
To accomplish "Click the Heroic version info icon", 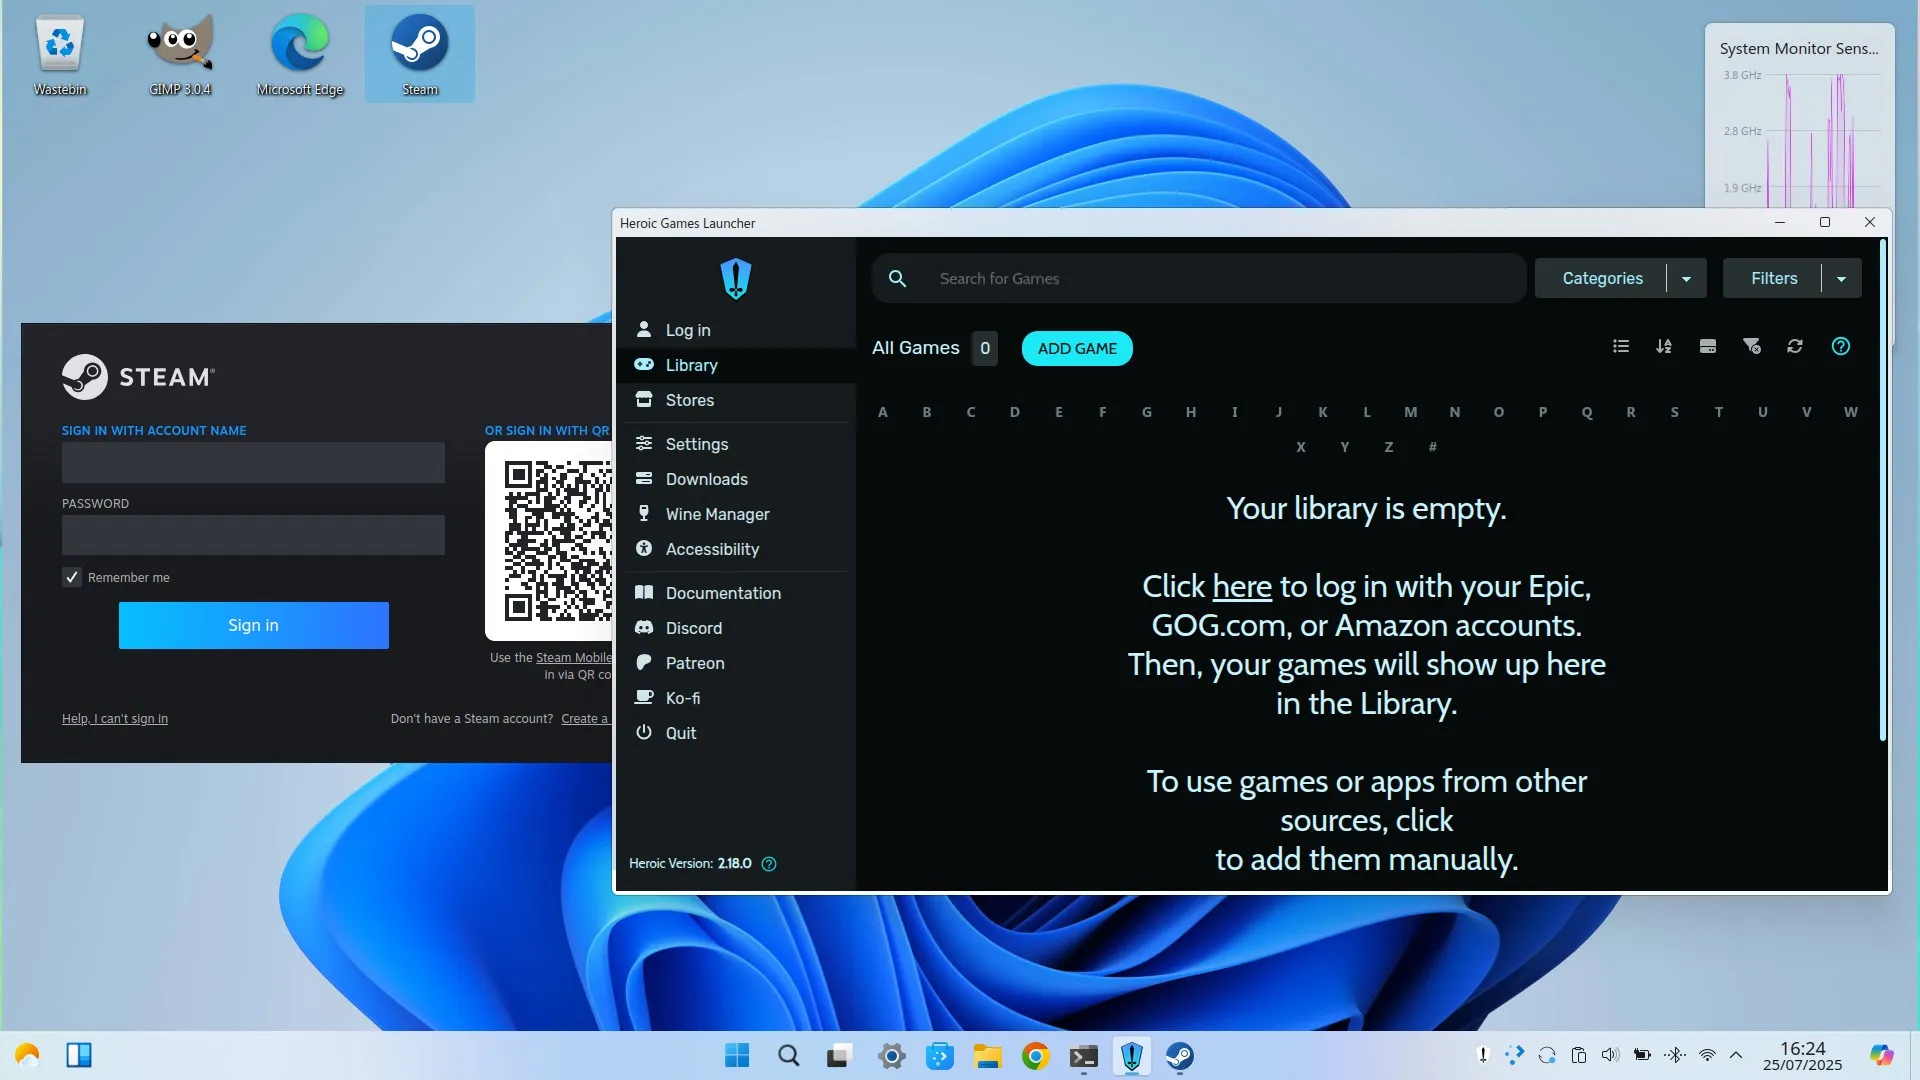I will [769, 864].
